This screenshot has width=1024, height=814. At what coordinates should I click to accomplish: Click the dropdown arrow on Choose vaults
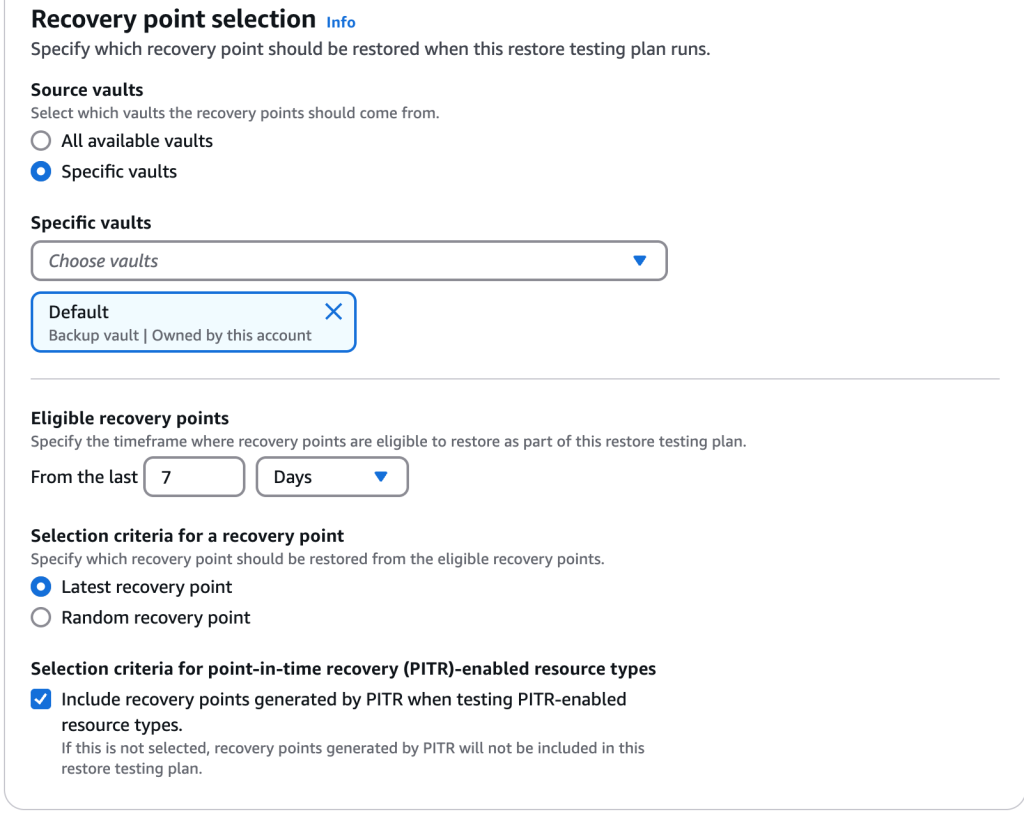click(639, 260)
